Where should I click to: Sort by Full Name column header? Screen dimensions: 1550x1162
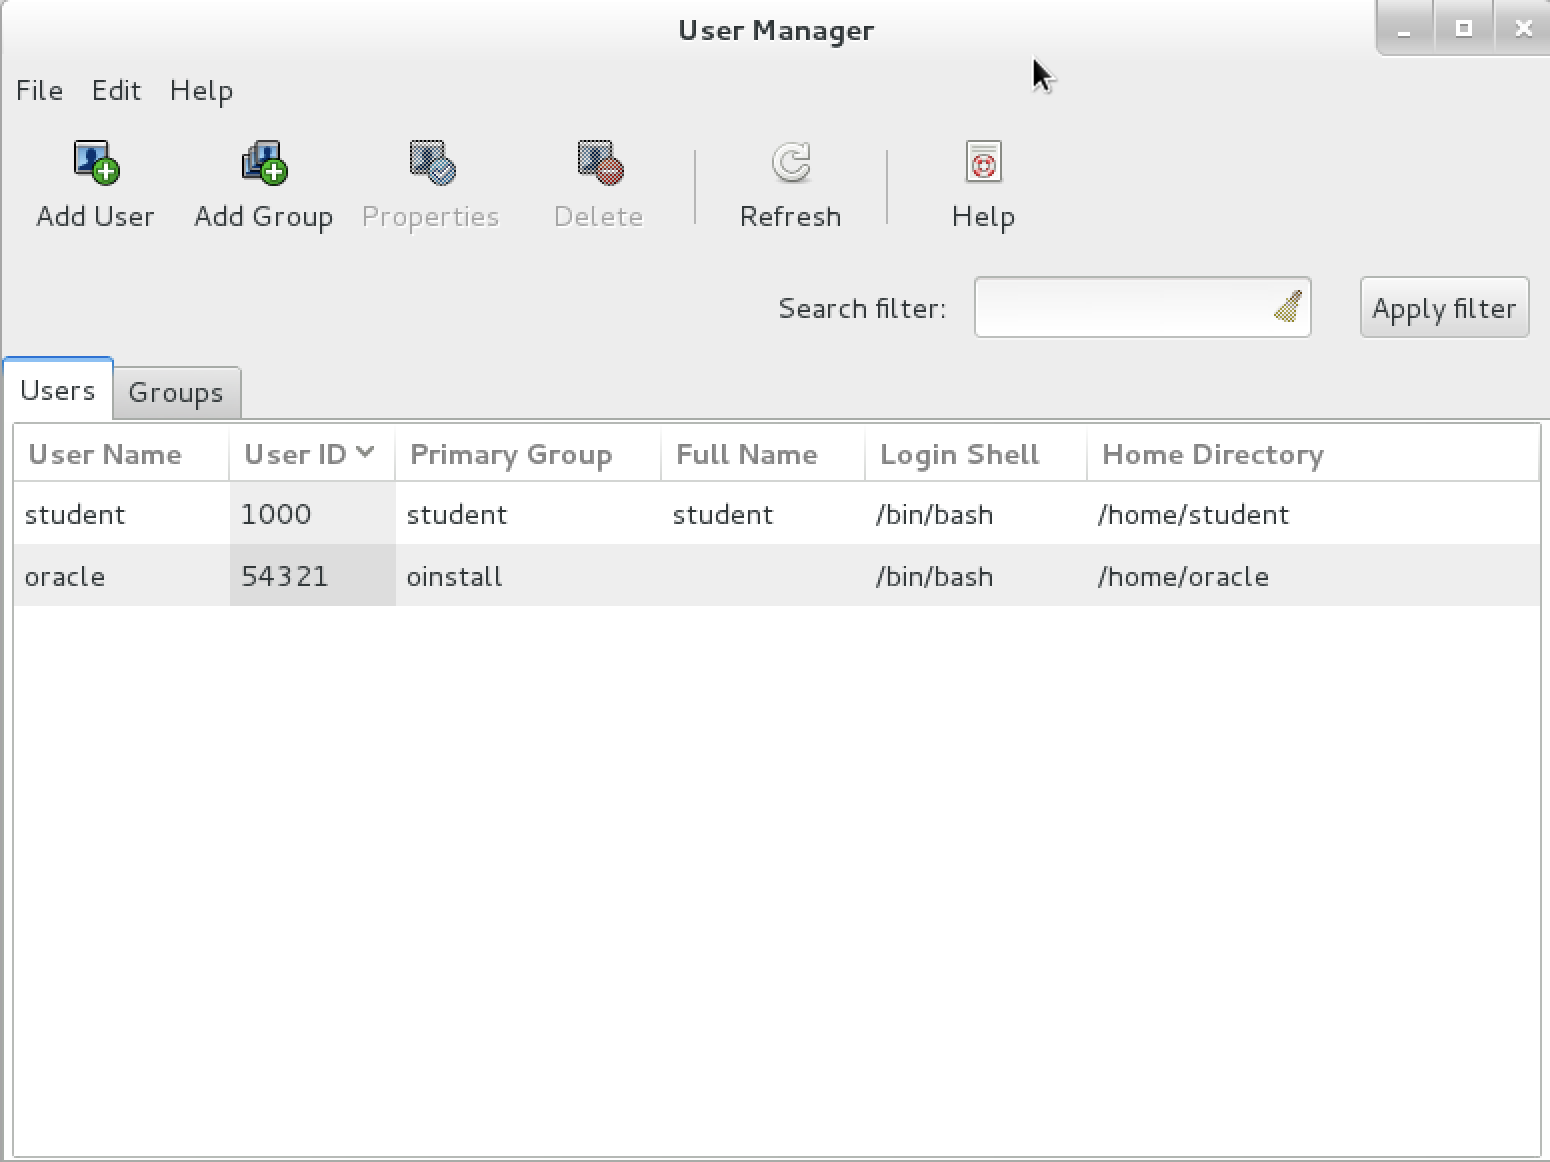[763, 454]
